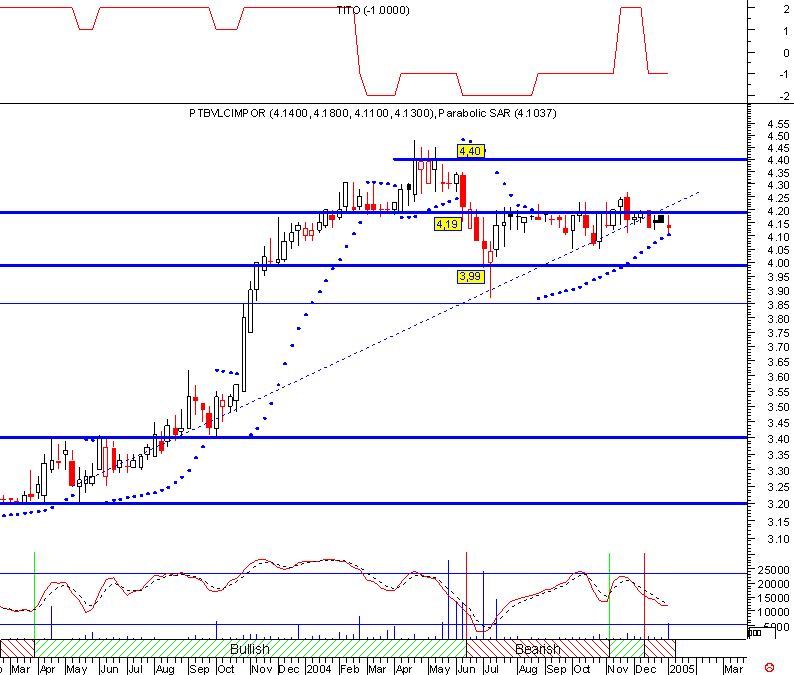Select the thick blue horizontal line at 3.40

coord(374,438)
